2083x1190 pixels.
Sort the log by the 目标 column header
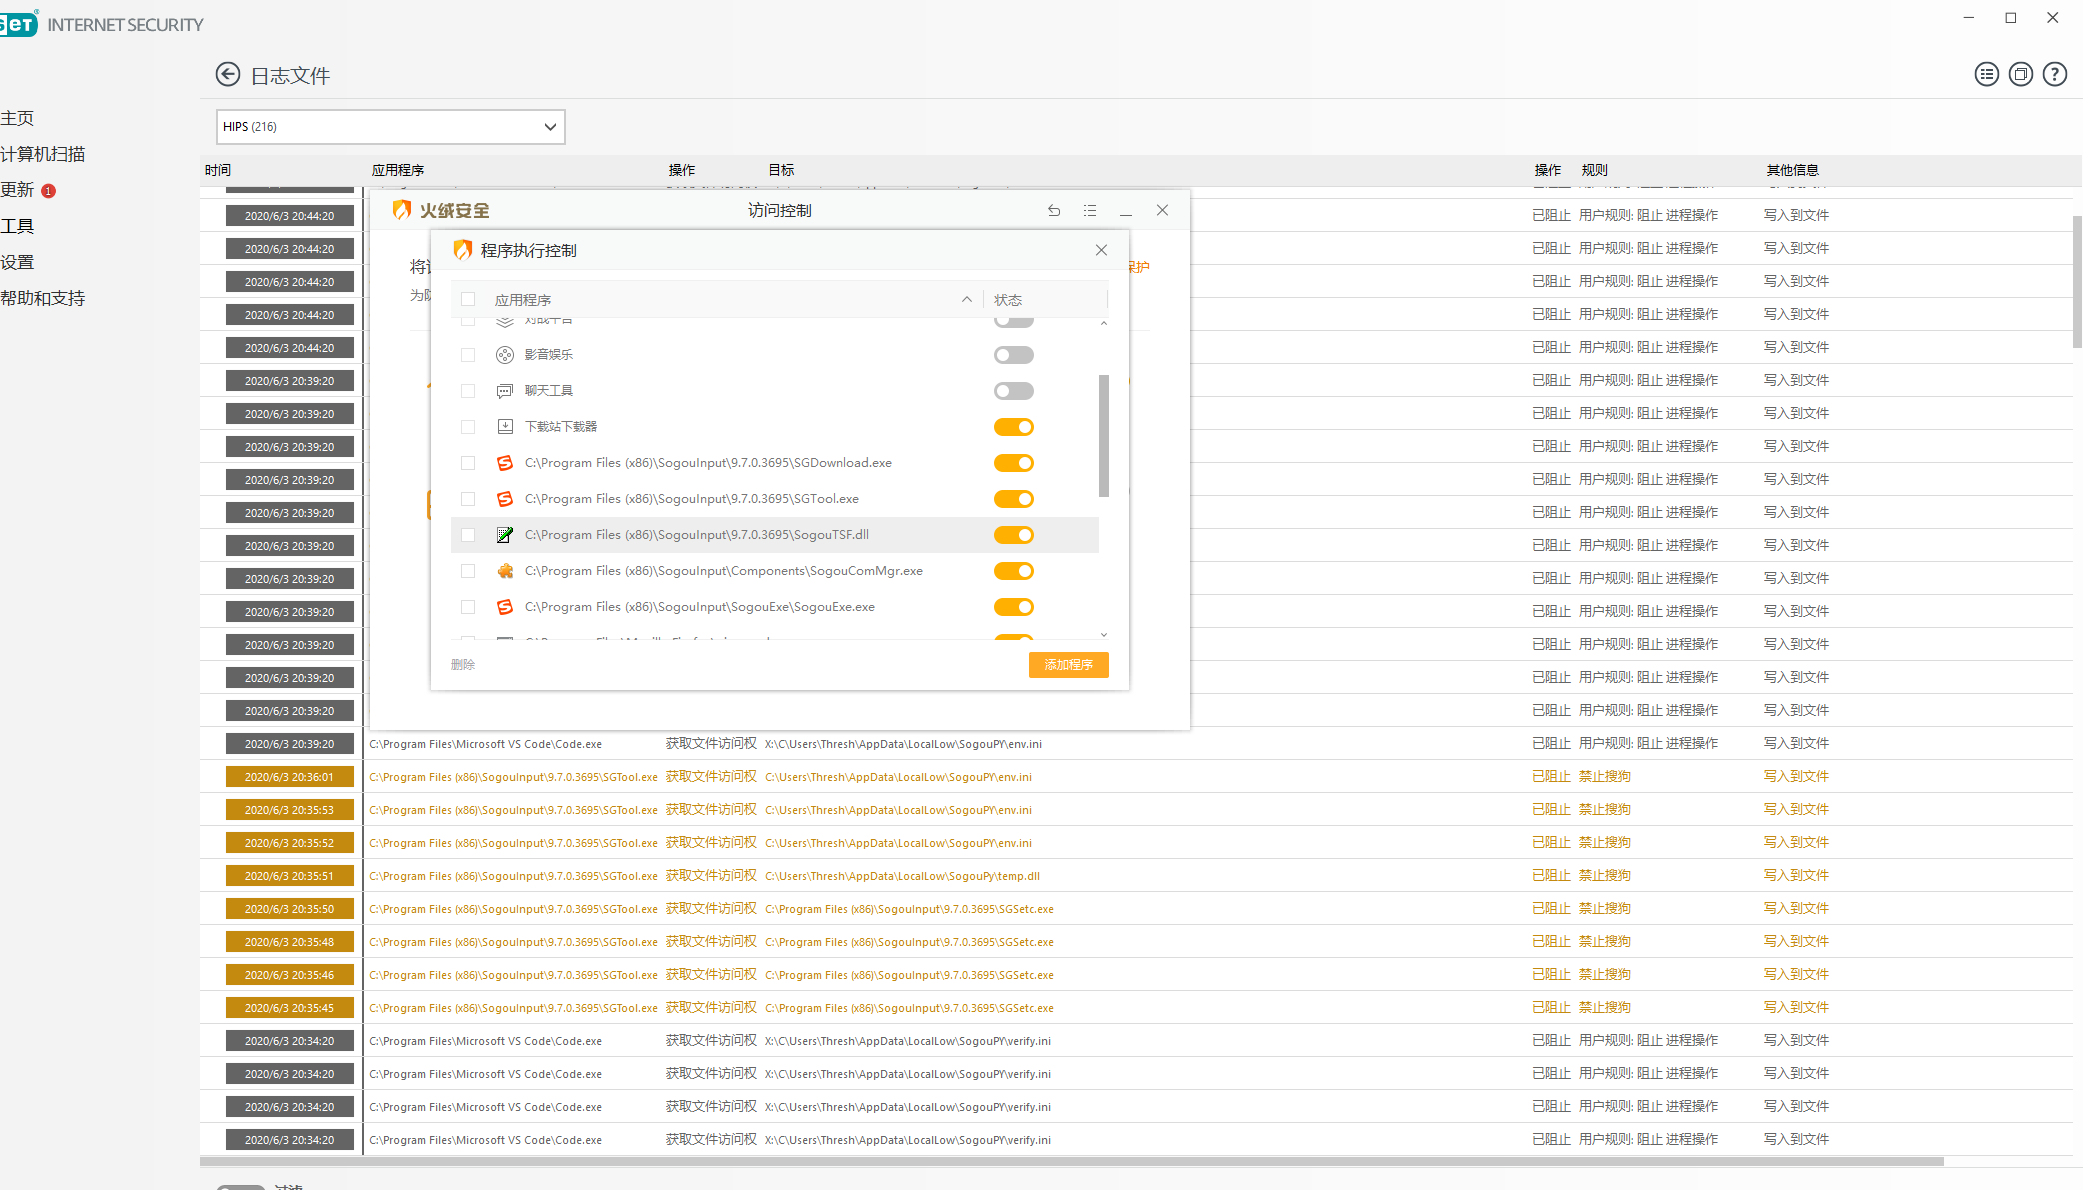781,170
